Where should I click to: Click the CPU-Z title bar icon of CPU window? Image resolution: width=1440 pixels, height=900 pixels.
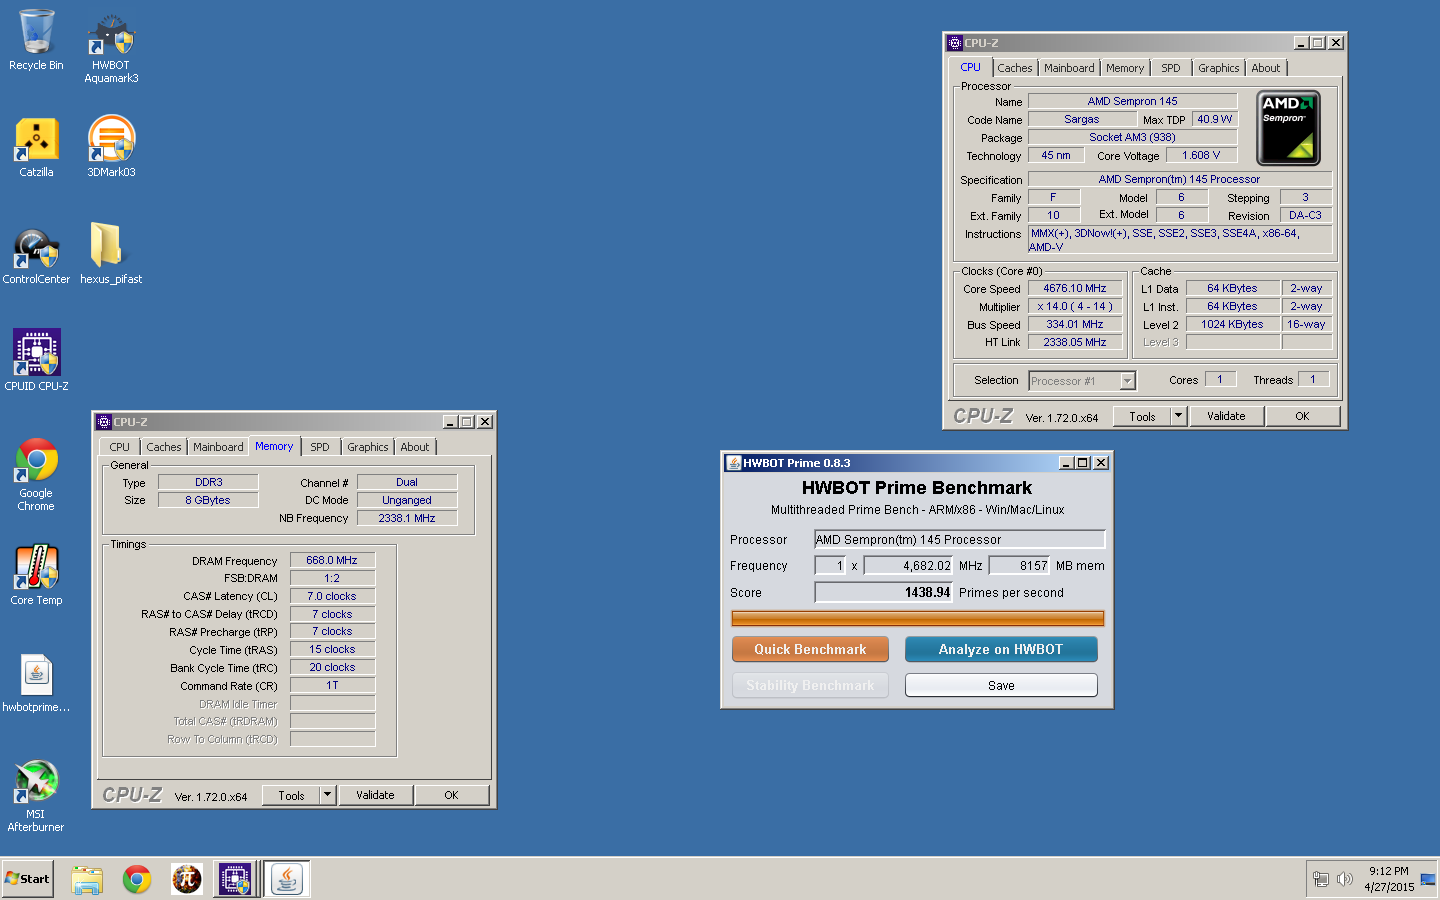tap(955, 43)
